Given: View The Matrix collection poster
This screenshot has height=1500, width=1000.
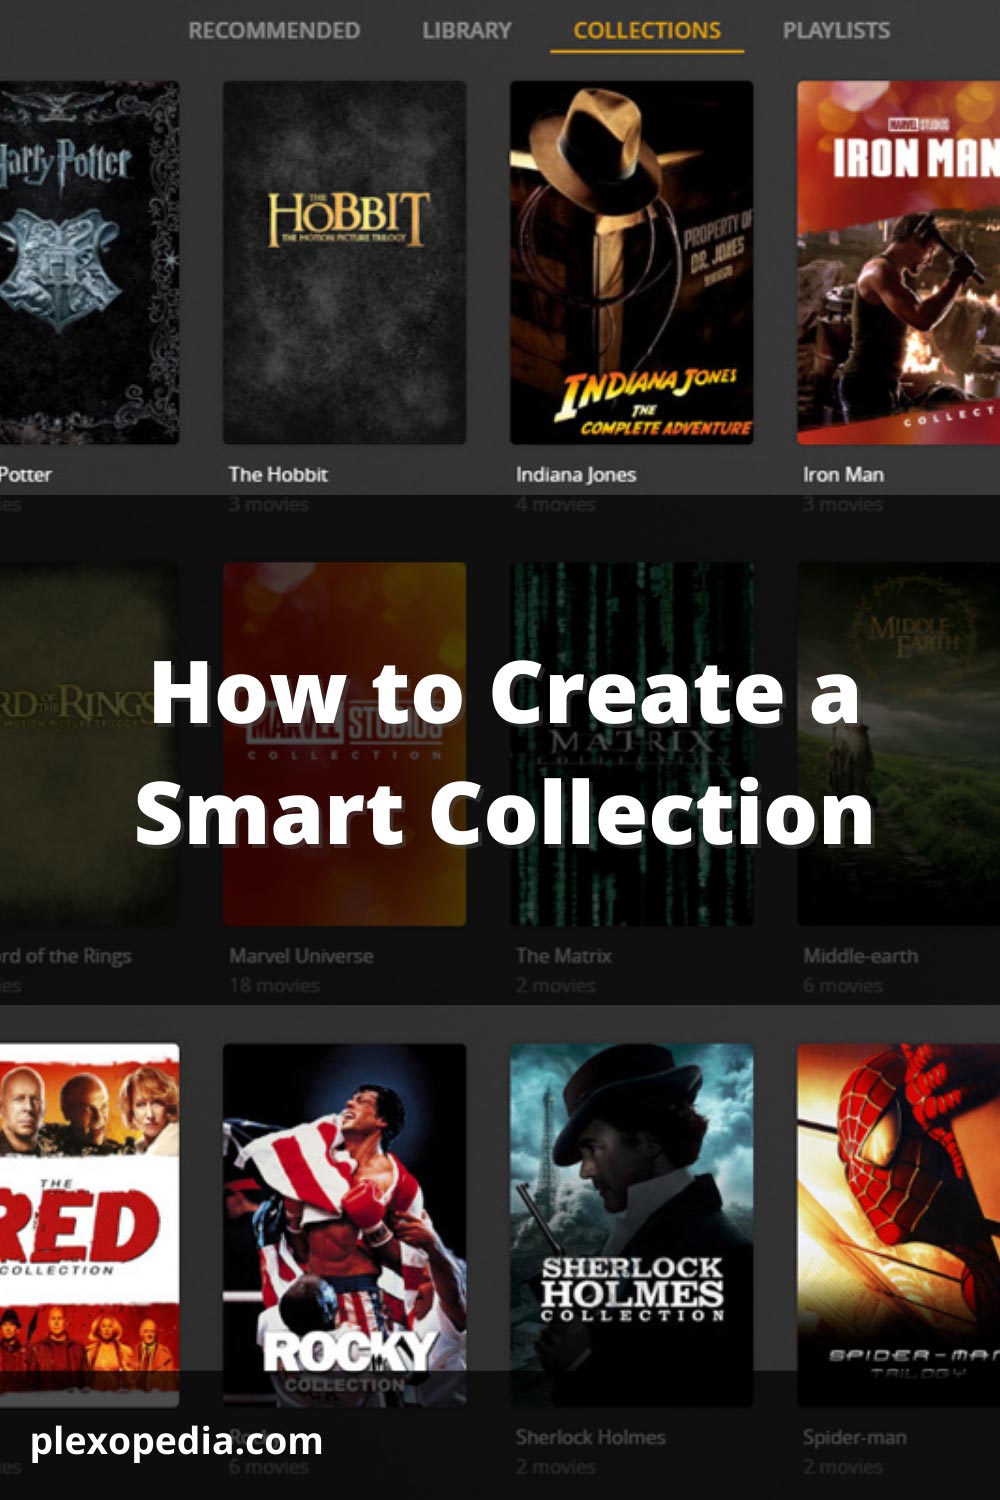Looking at the screenshot, I should tap(632, 745).
